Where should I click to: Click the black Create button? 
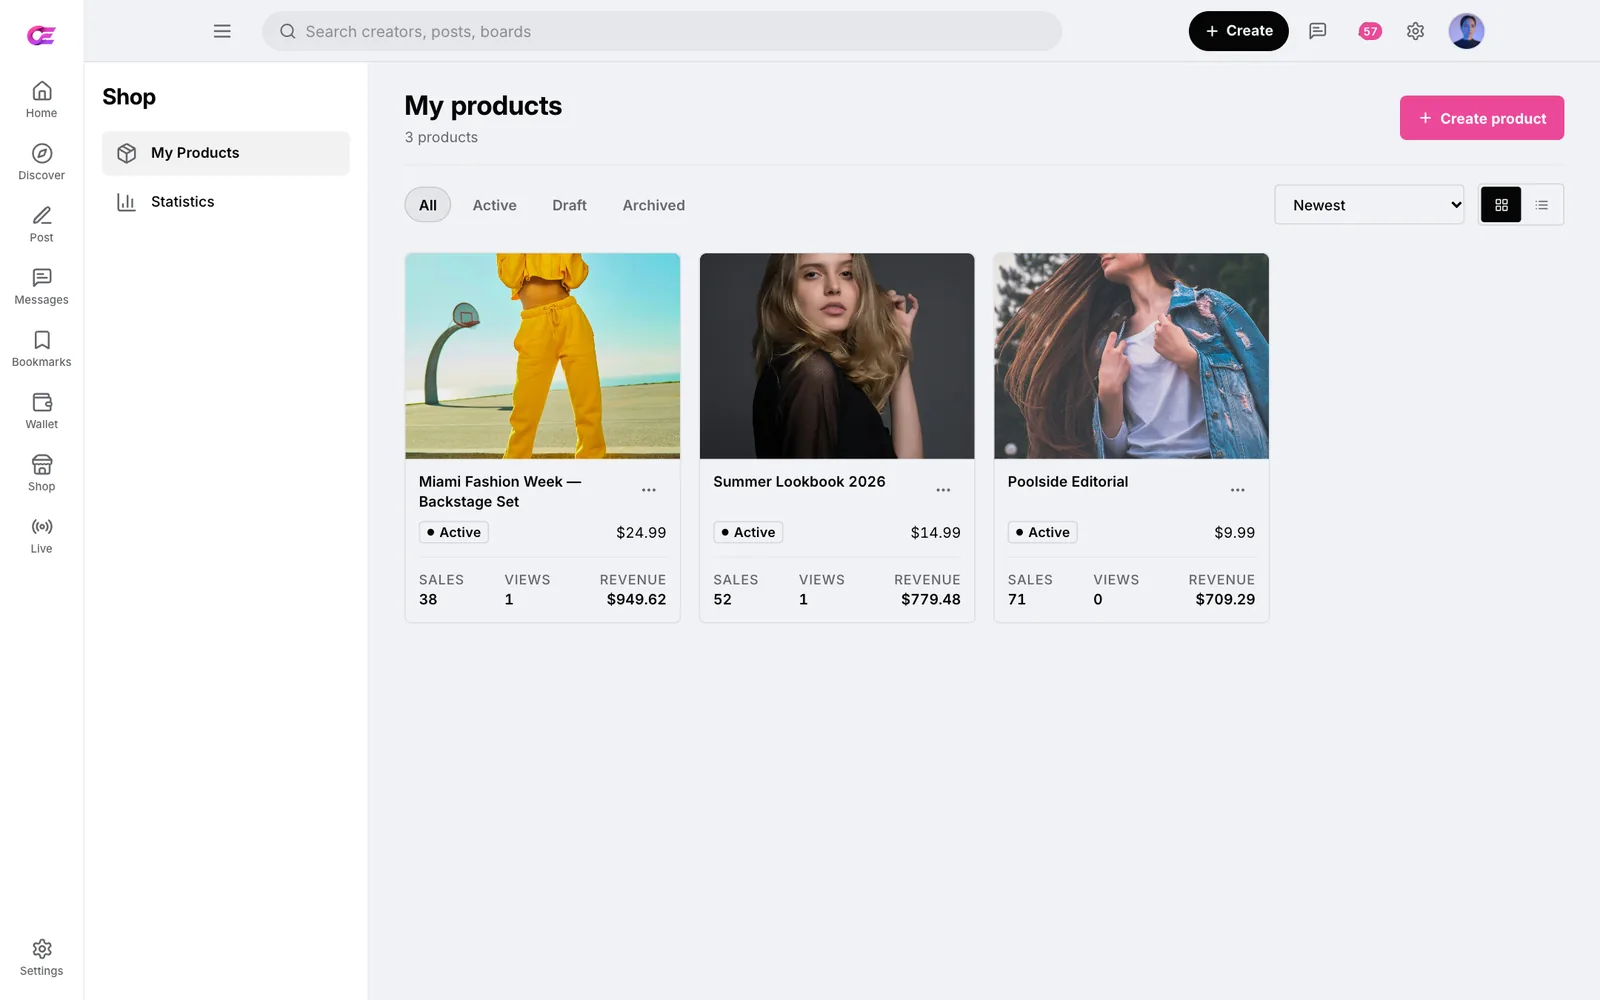tap(1238, 31)
